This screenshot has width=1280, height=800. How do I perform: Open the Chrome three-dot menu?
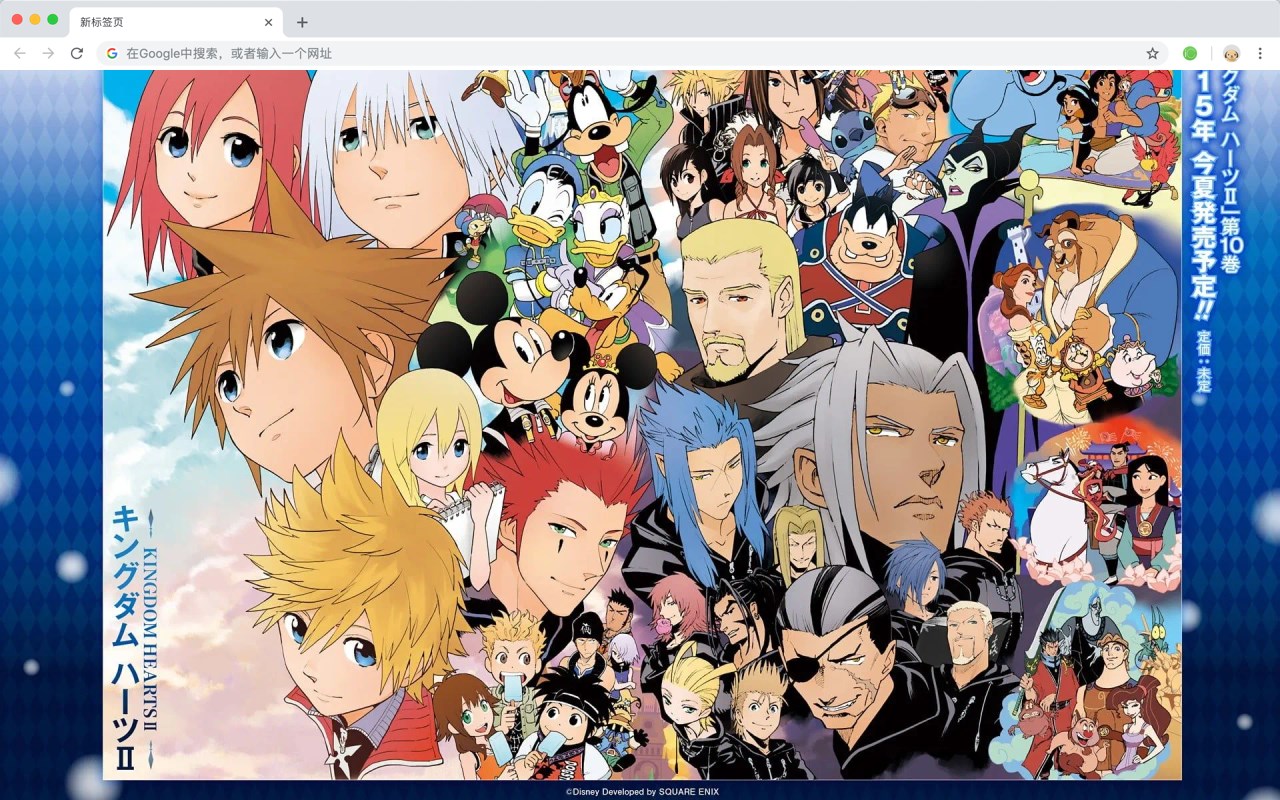[x=1261, y=53]
